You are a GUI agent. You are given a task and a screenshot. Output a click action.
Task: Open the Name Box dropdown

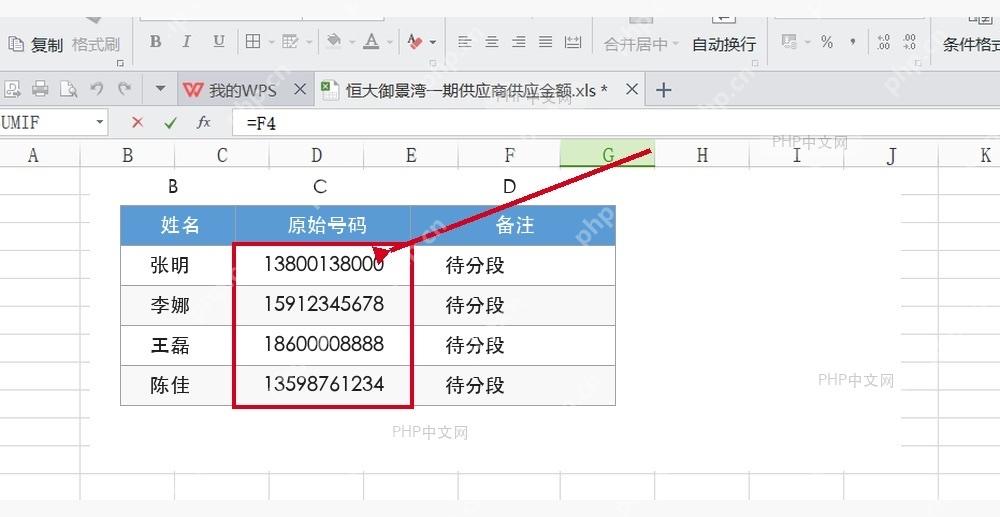[99, 122]
